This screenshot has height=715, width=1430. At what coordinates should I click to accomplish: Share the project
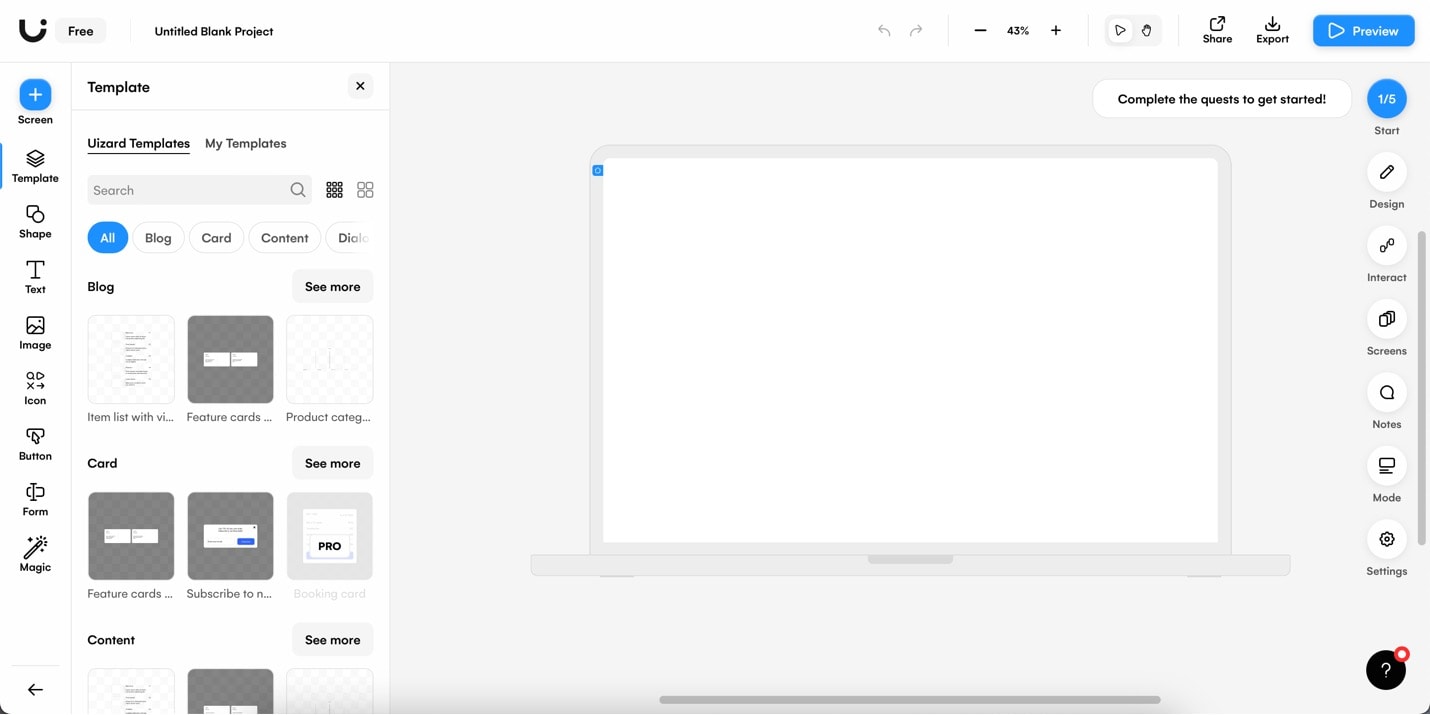pyautogui.click(x=1217, y=30)
